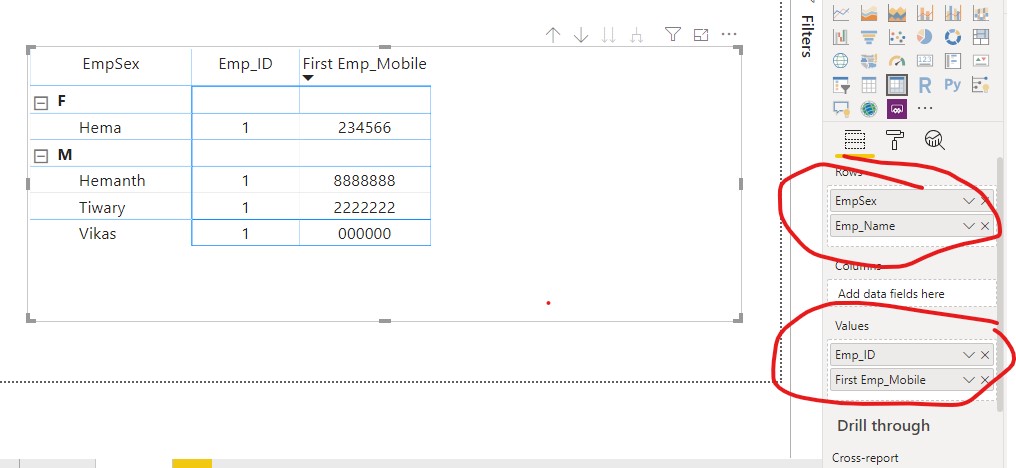
Task: Remove Emp_ID field from Values
Action: [985, 355]
